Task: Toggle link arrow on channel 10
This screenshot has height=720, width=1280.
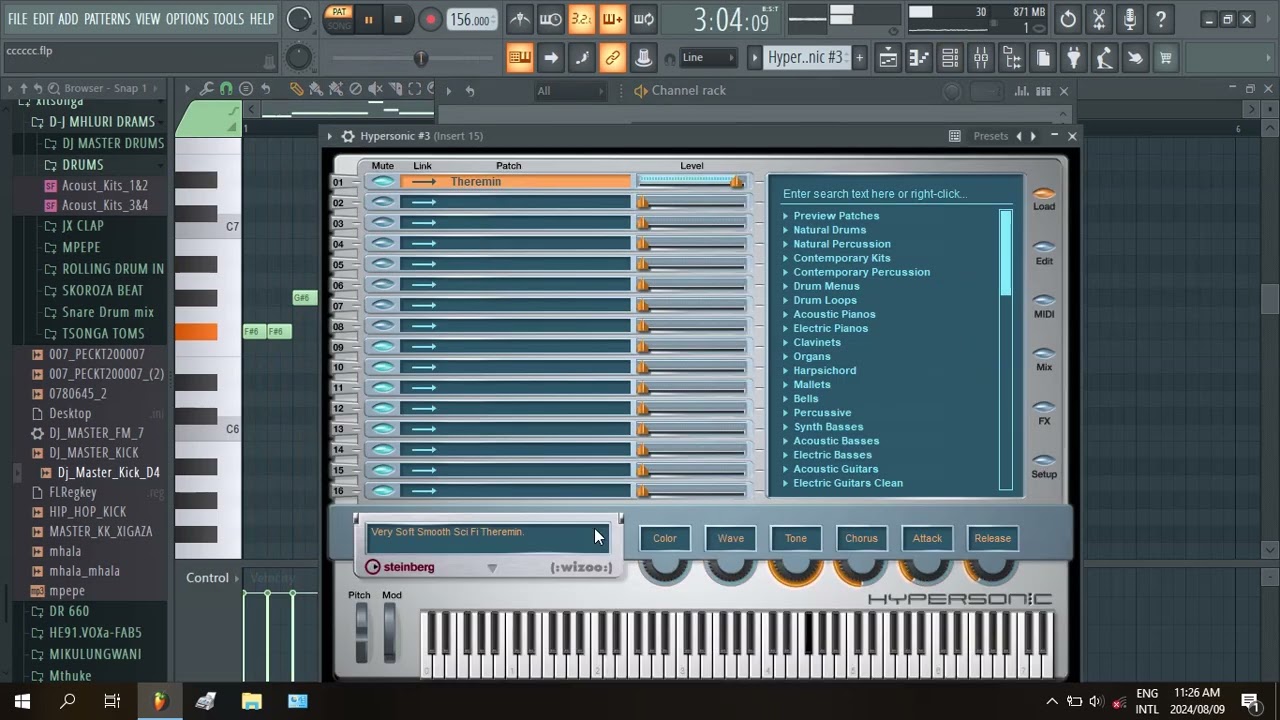Action: tap(424, 367)
